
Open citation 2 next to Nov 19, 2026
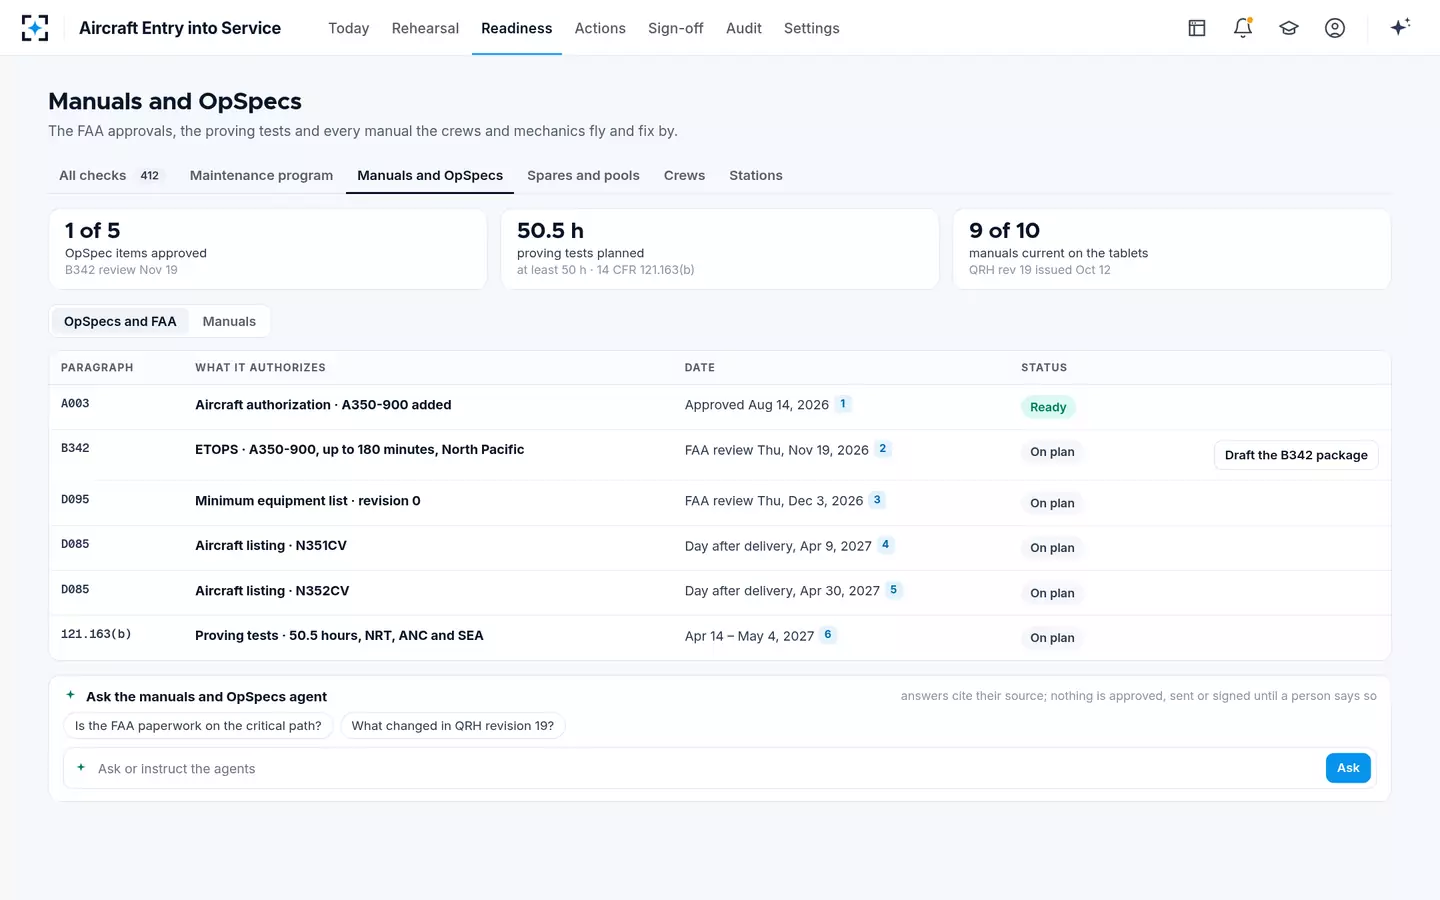tap(883, 449)
